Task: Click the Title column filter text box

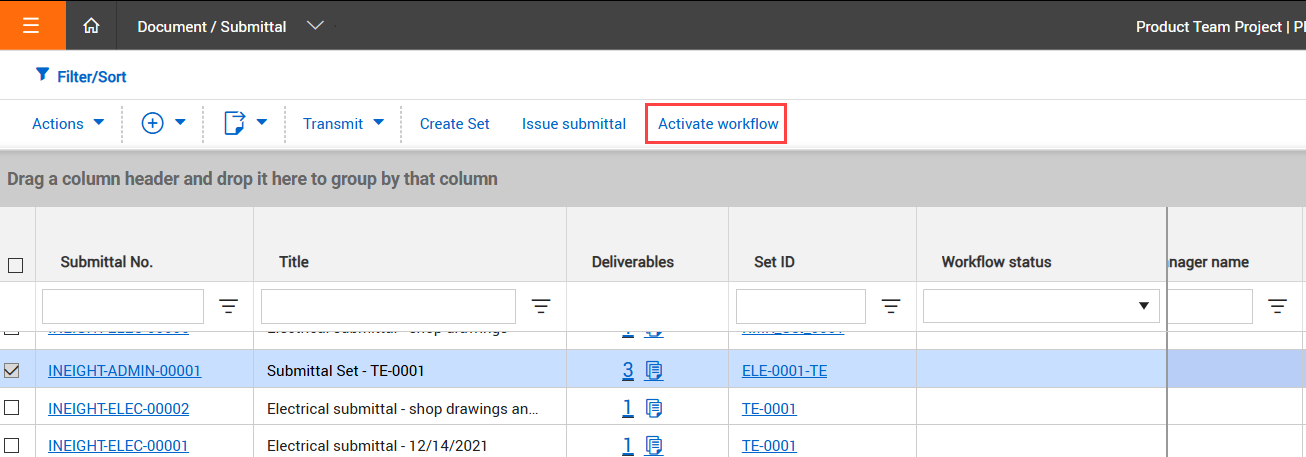Action: (x=388, y=307)
